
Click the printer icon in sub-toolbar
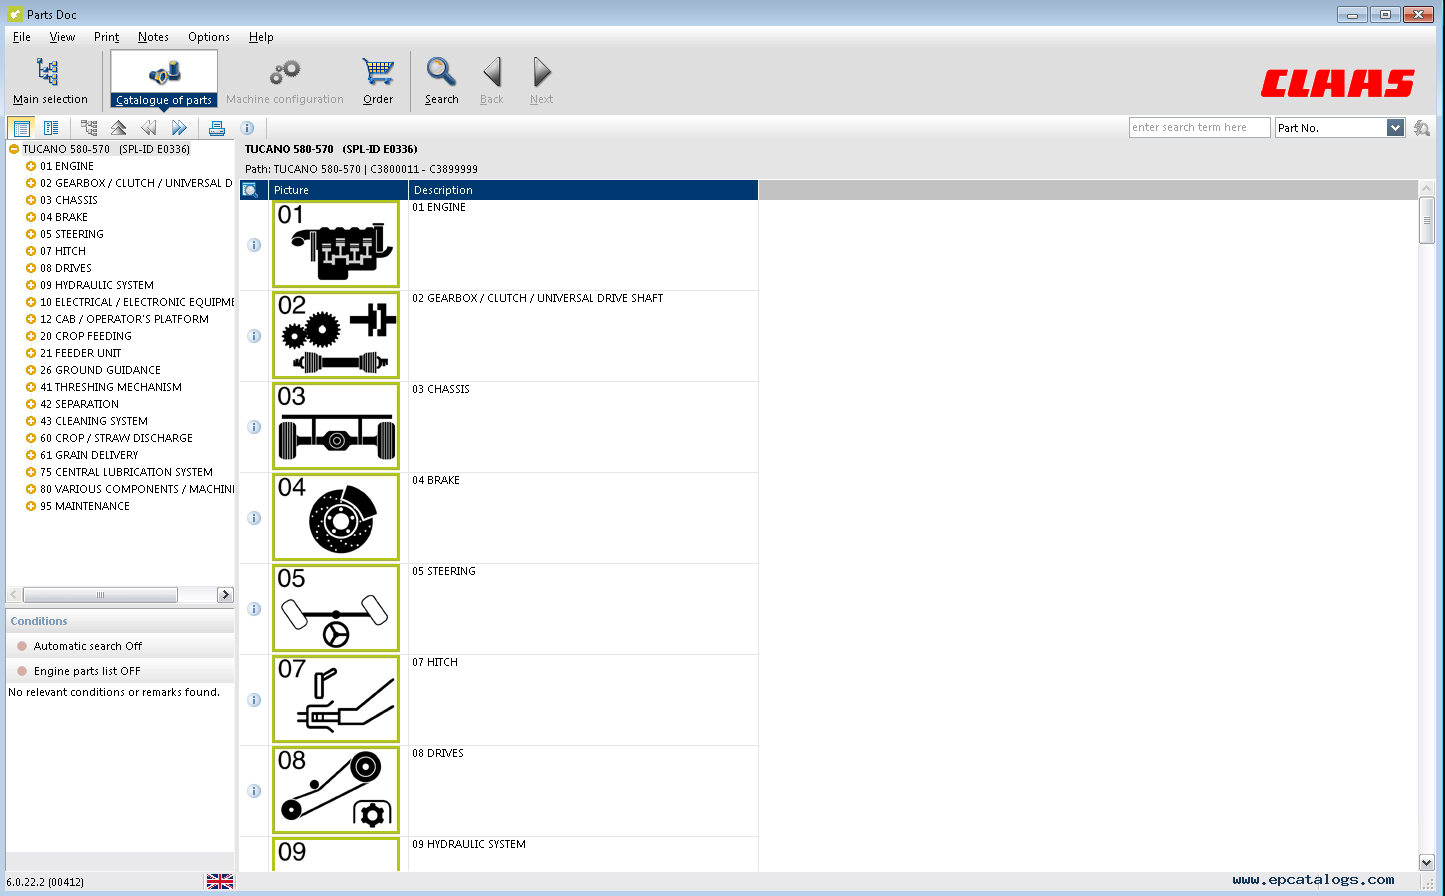click(x=217, y=128)
